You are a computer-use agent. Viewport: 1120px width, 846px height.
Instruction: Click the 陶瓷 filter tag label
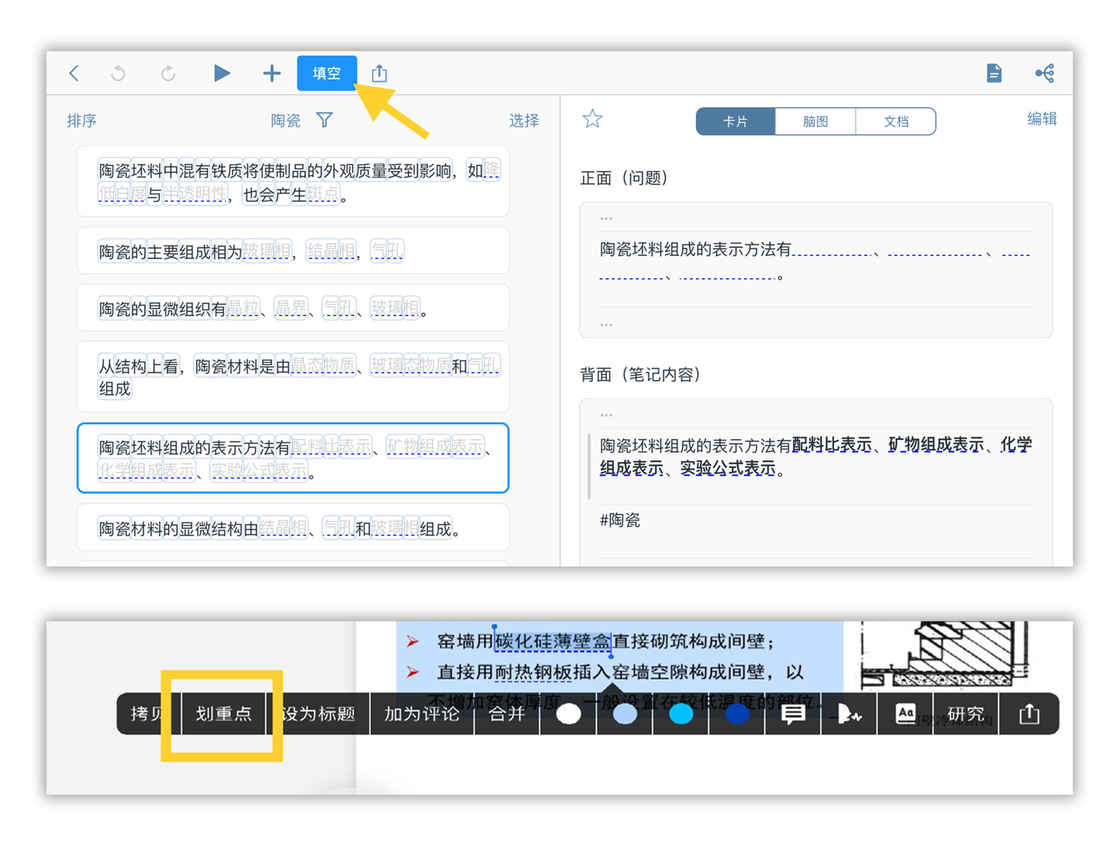(285, 121)
